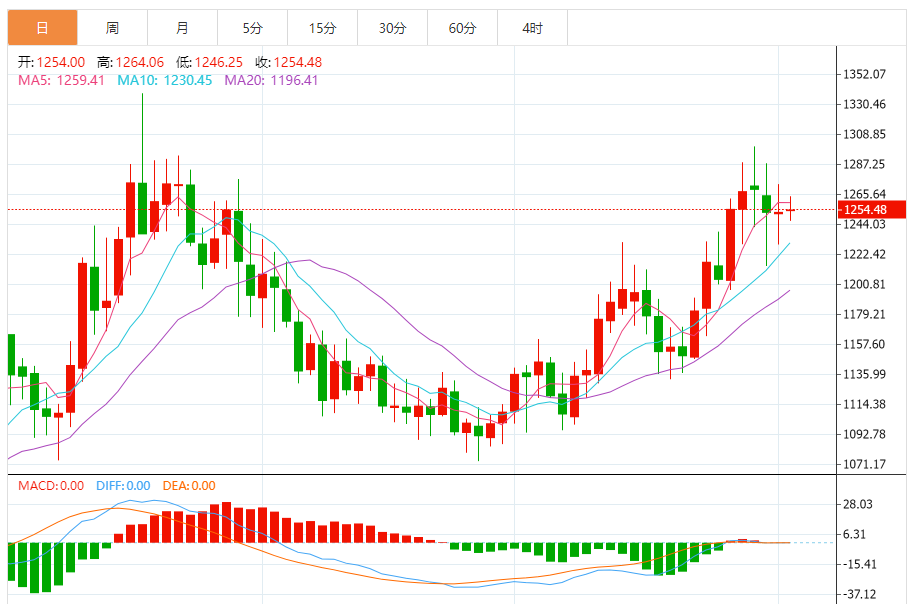The image size is (910, 604).
Task: Click the latest candlestick on the chart
Action: click(x=790, y=210)
